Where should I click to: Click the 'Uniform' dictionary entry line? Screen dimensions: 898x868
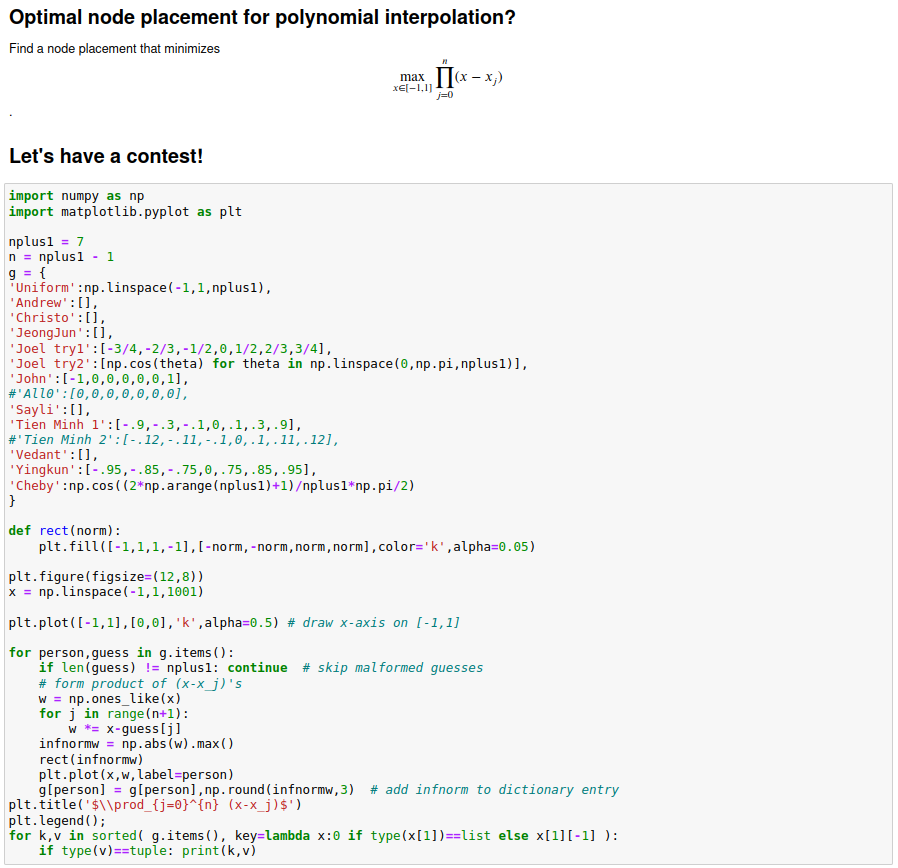tap(140, 288)
